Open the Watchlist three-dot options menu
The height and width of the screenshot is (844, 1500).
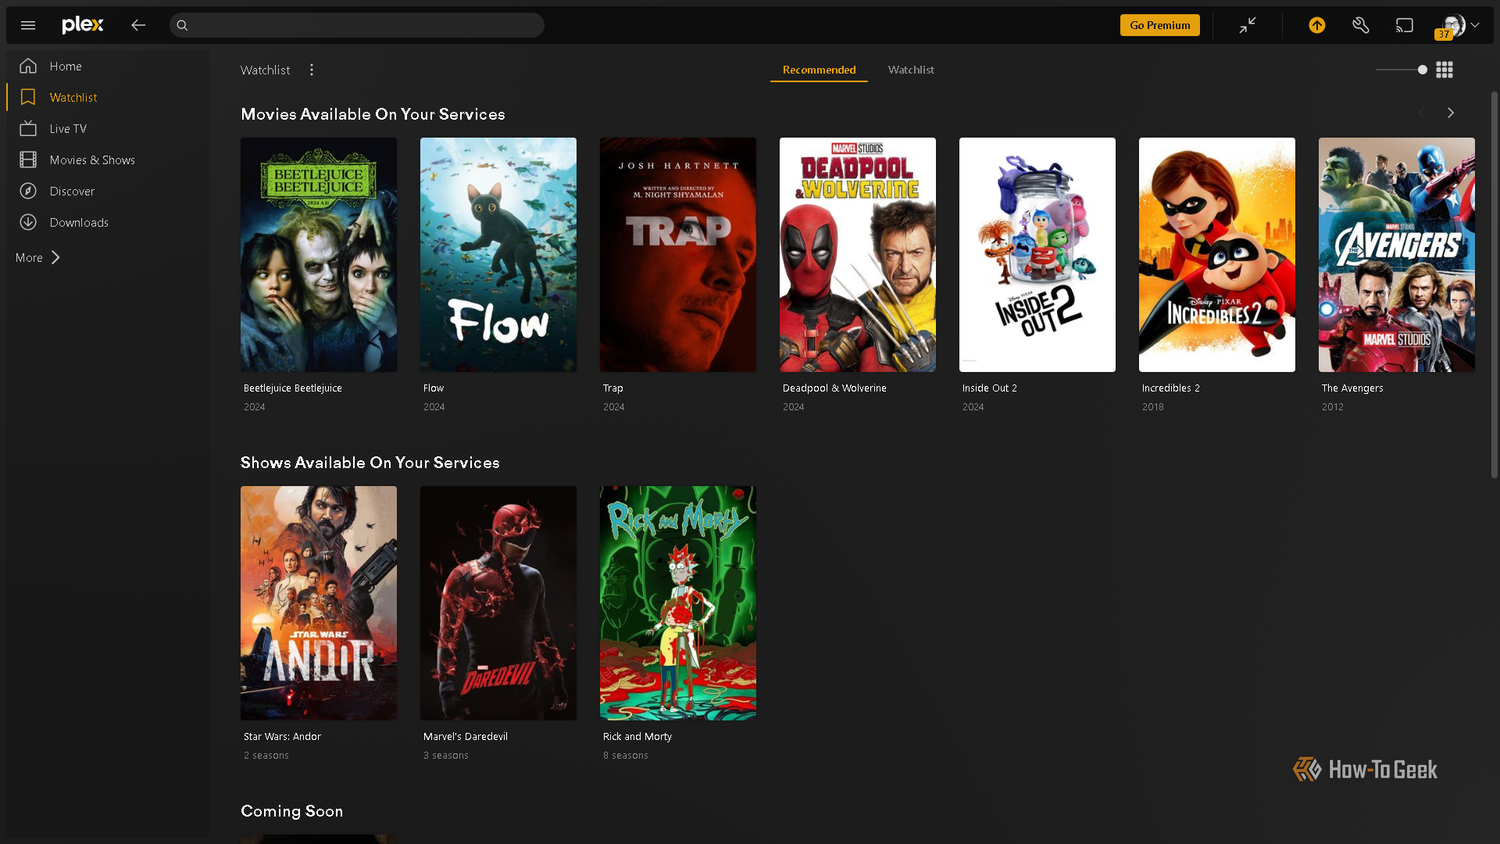(x=312, y=70)
